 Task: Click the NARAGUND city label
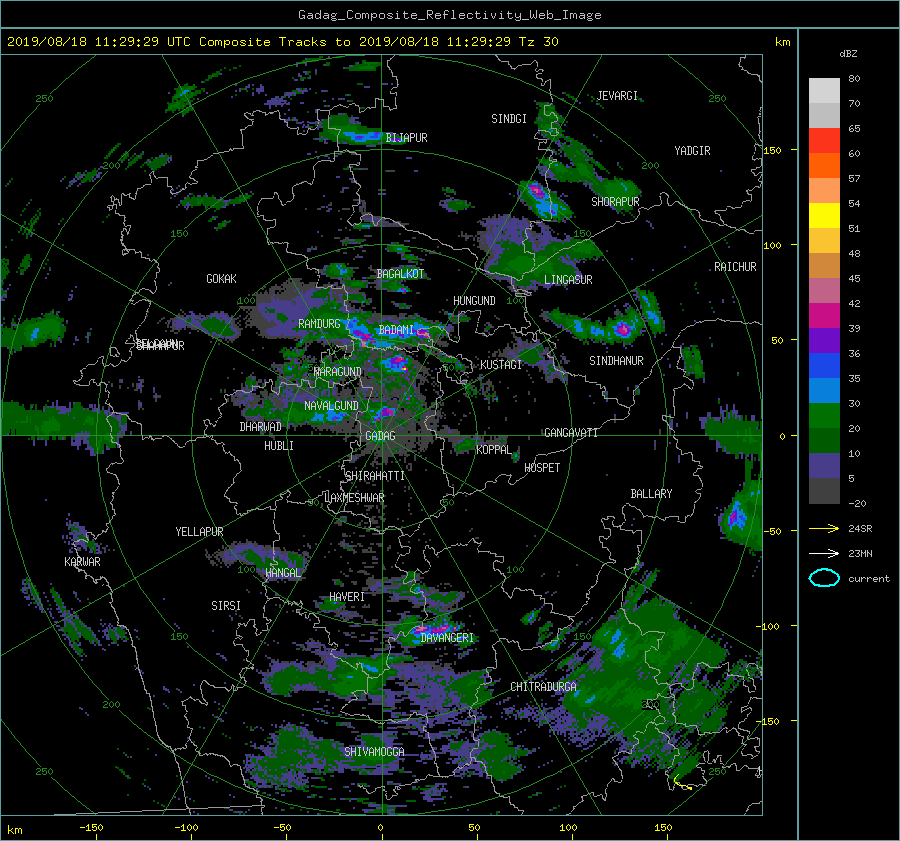tap(338, 372)
